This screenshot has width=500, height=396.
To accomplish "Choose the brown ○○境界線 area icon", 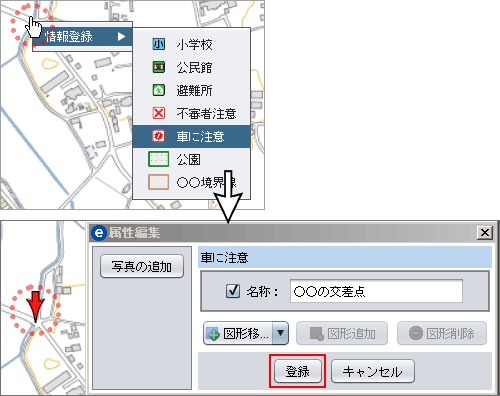I will pyautogui.click(x=158, y=182).
